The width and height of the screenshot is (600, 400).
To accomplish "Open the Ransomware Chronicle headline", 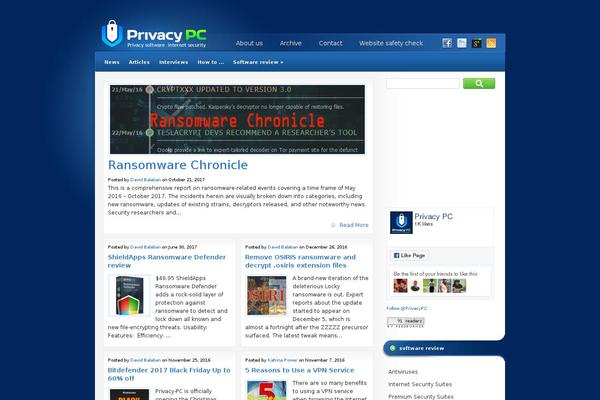I will (178, 165).
